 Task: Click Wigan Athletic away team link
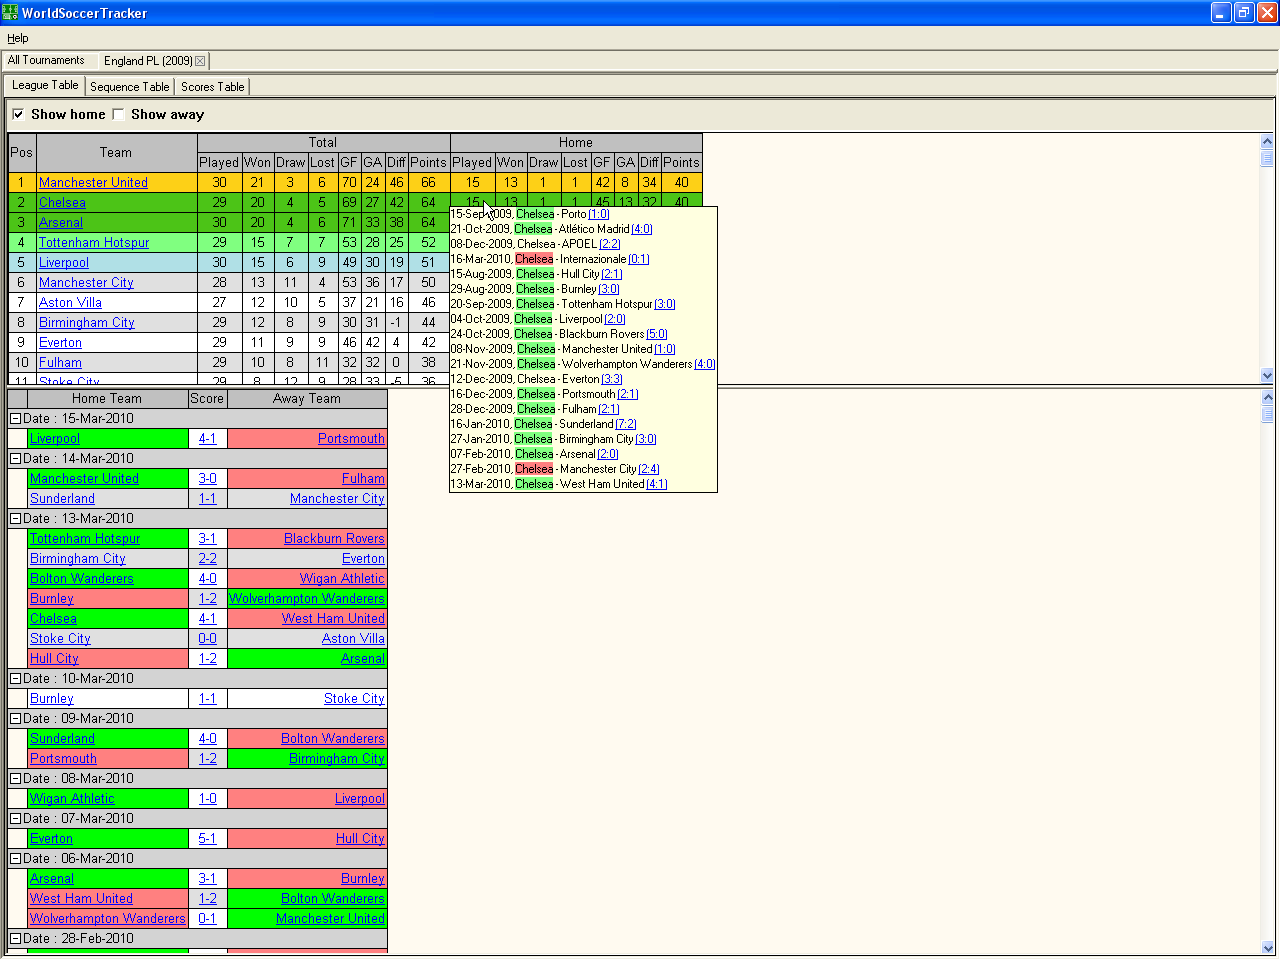342,579
